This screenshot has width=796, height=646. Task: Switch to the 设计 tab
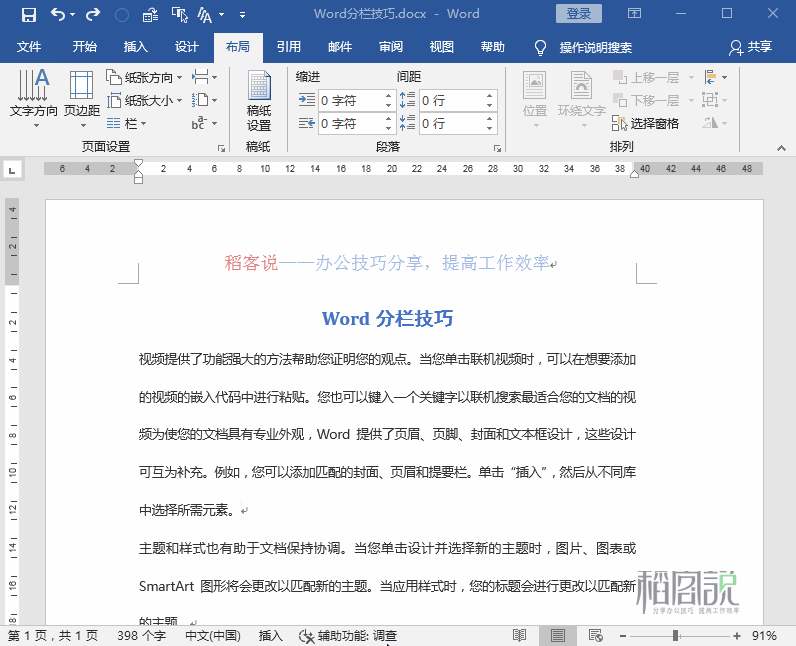point(186,47)
